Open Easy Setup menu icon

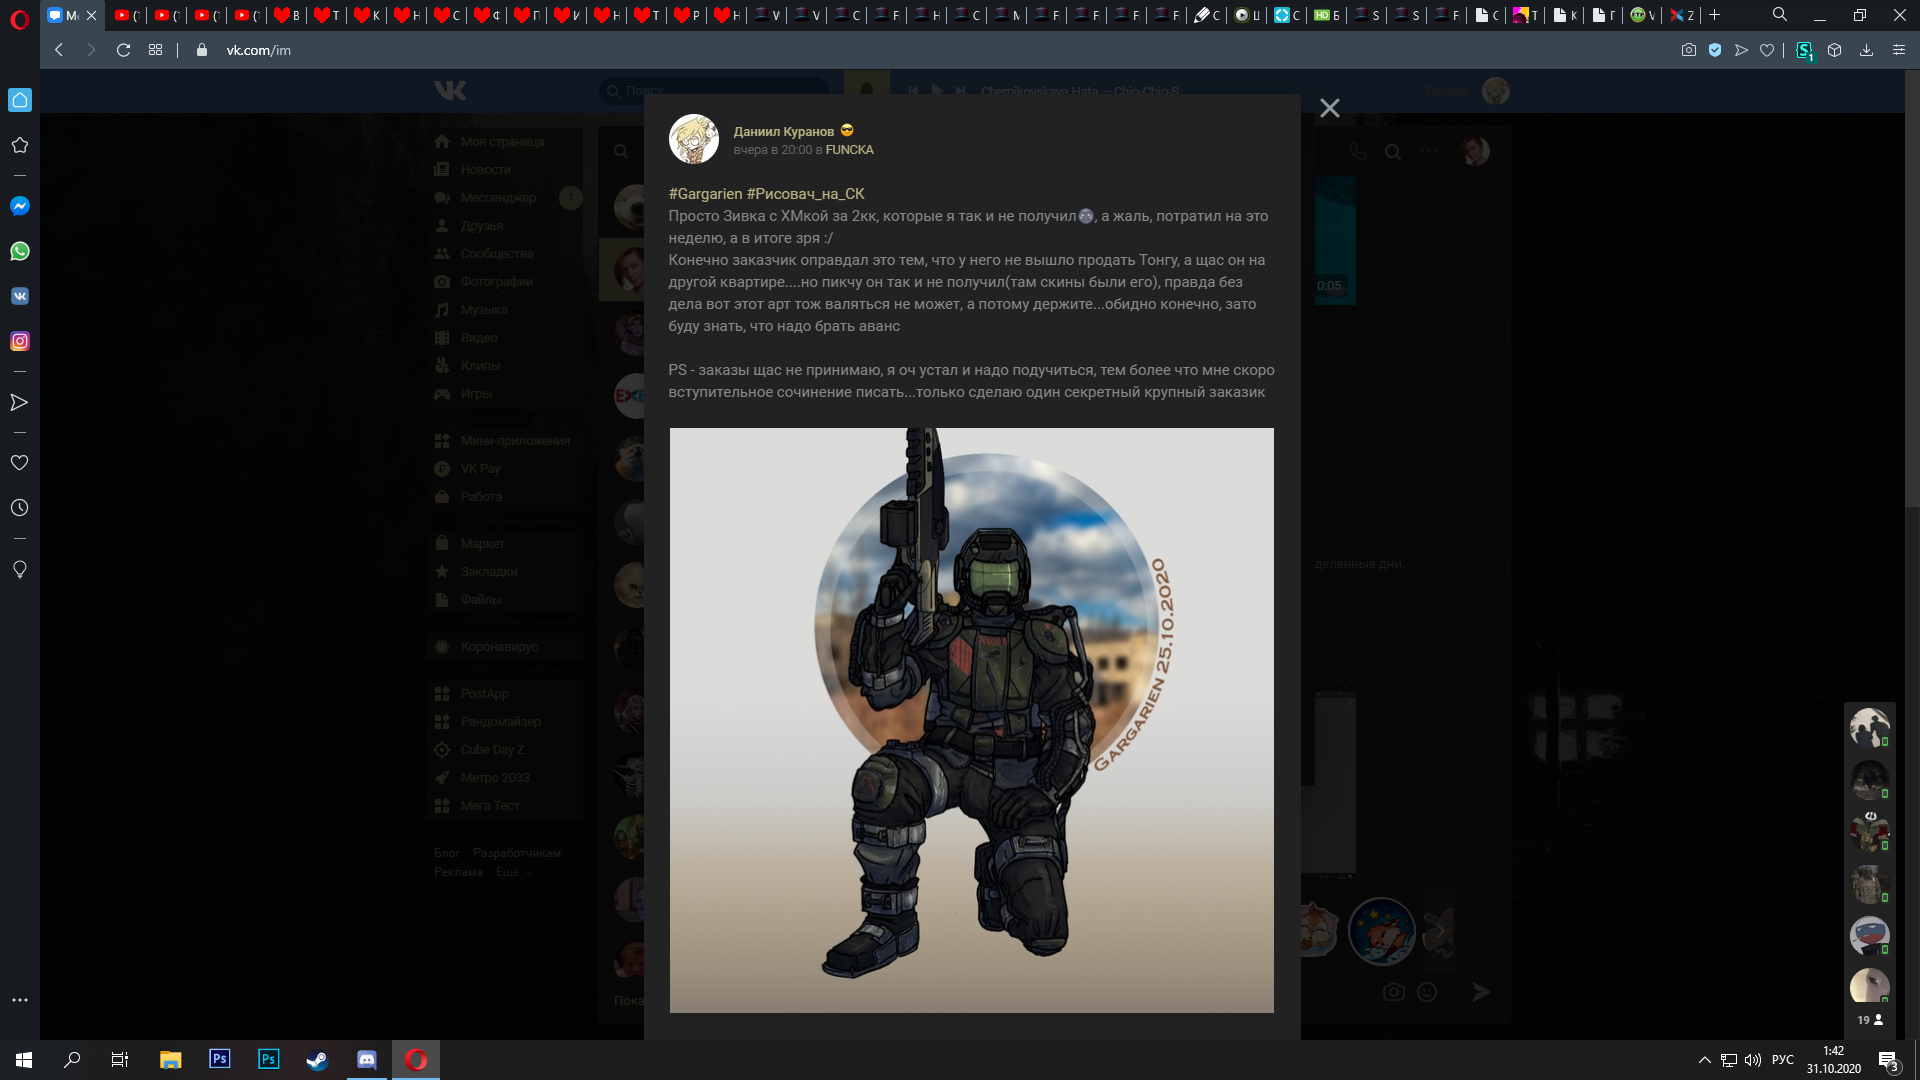click(1898, 50)
